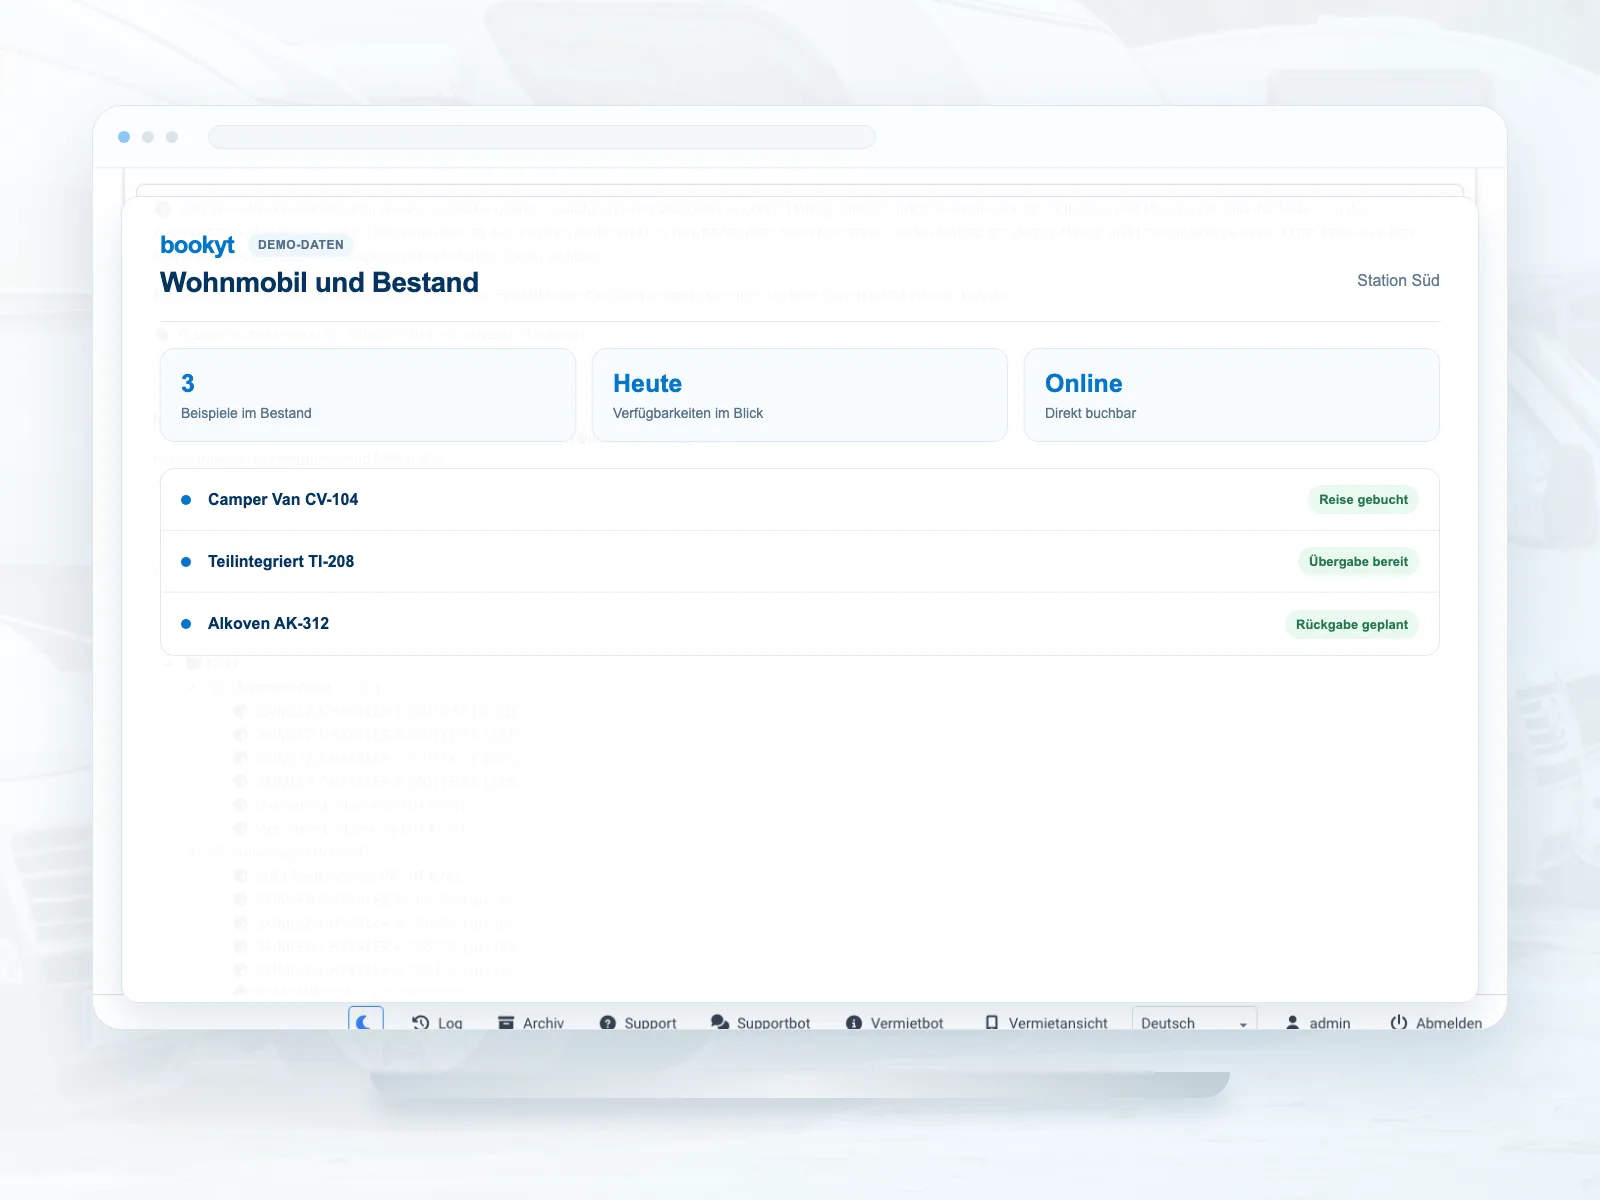
Task: Open the Log history icon
Action: pos(421,1022)
